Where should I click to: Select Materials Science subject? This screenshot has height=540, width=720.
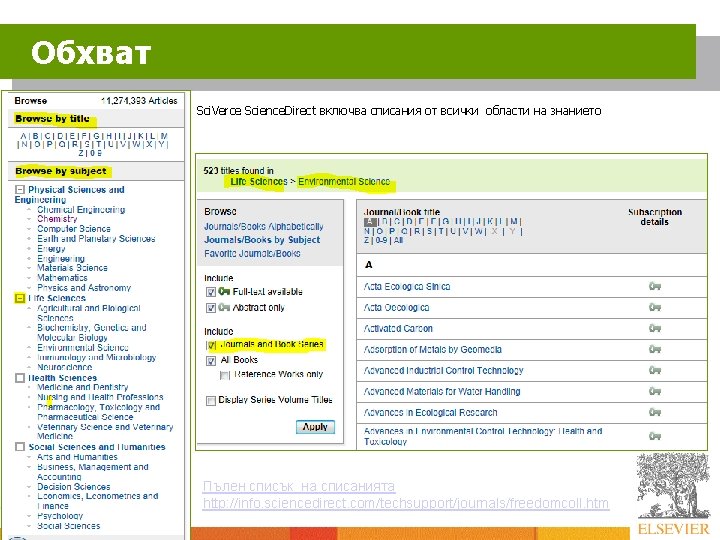[72, 268]
